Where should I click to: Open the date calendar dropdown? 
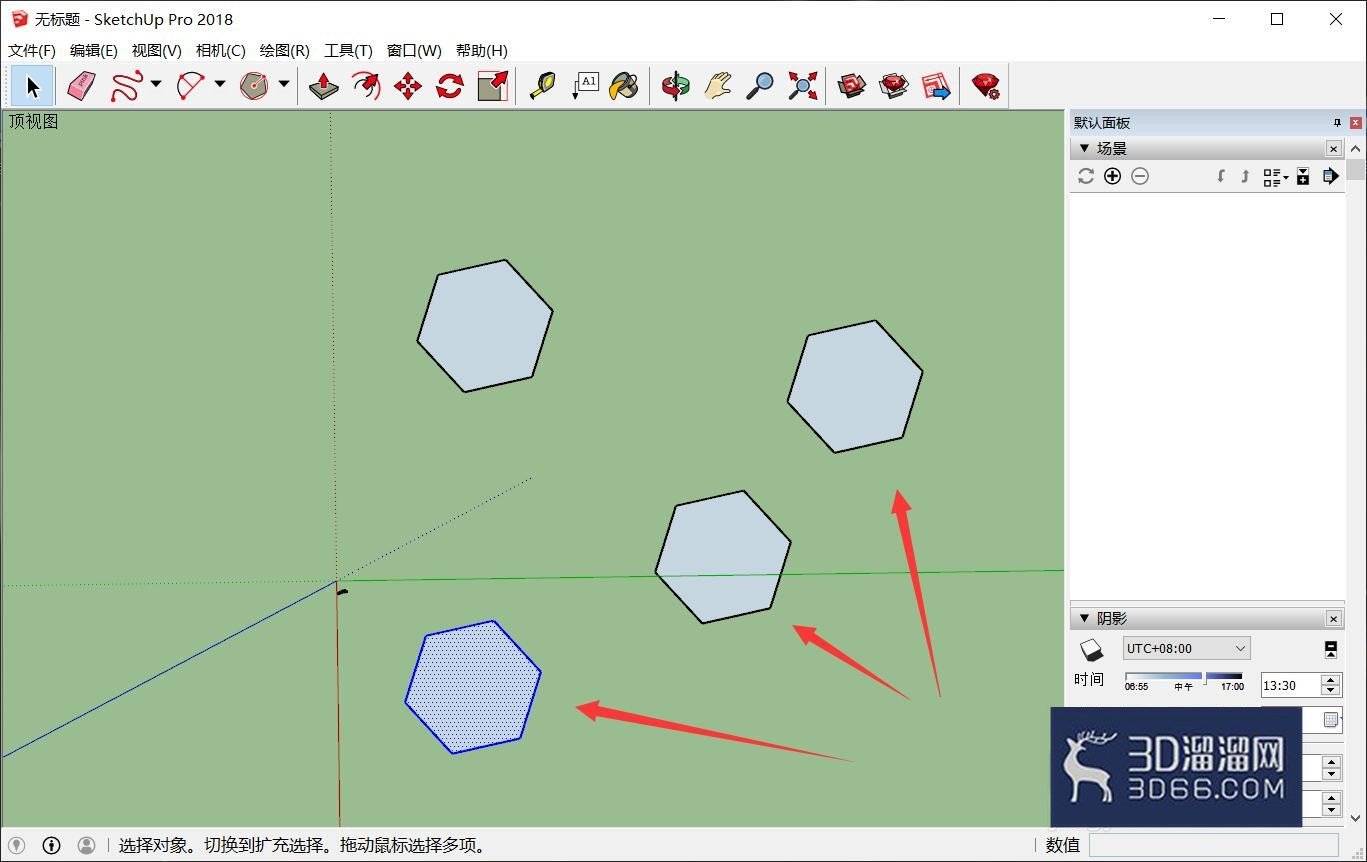click(1331, 719)
